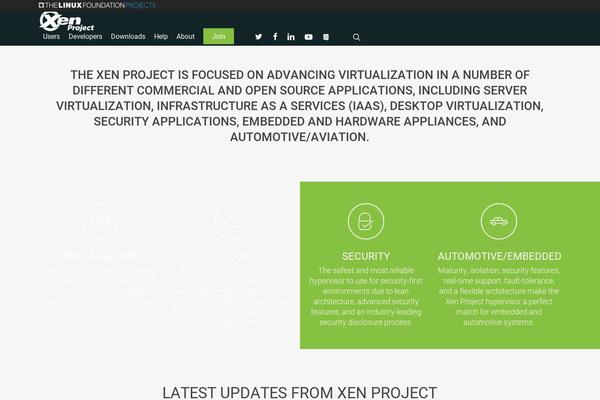Click the 'Latest Updates from Xen Project' heading

[x=300, y=393]
